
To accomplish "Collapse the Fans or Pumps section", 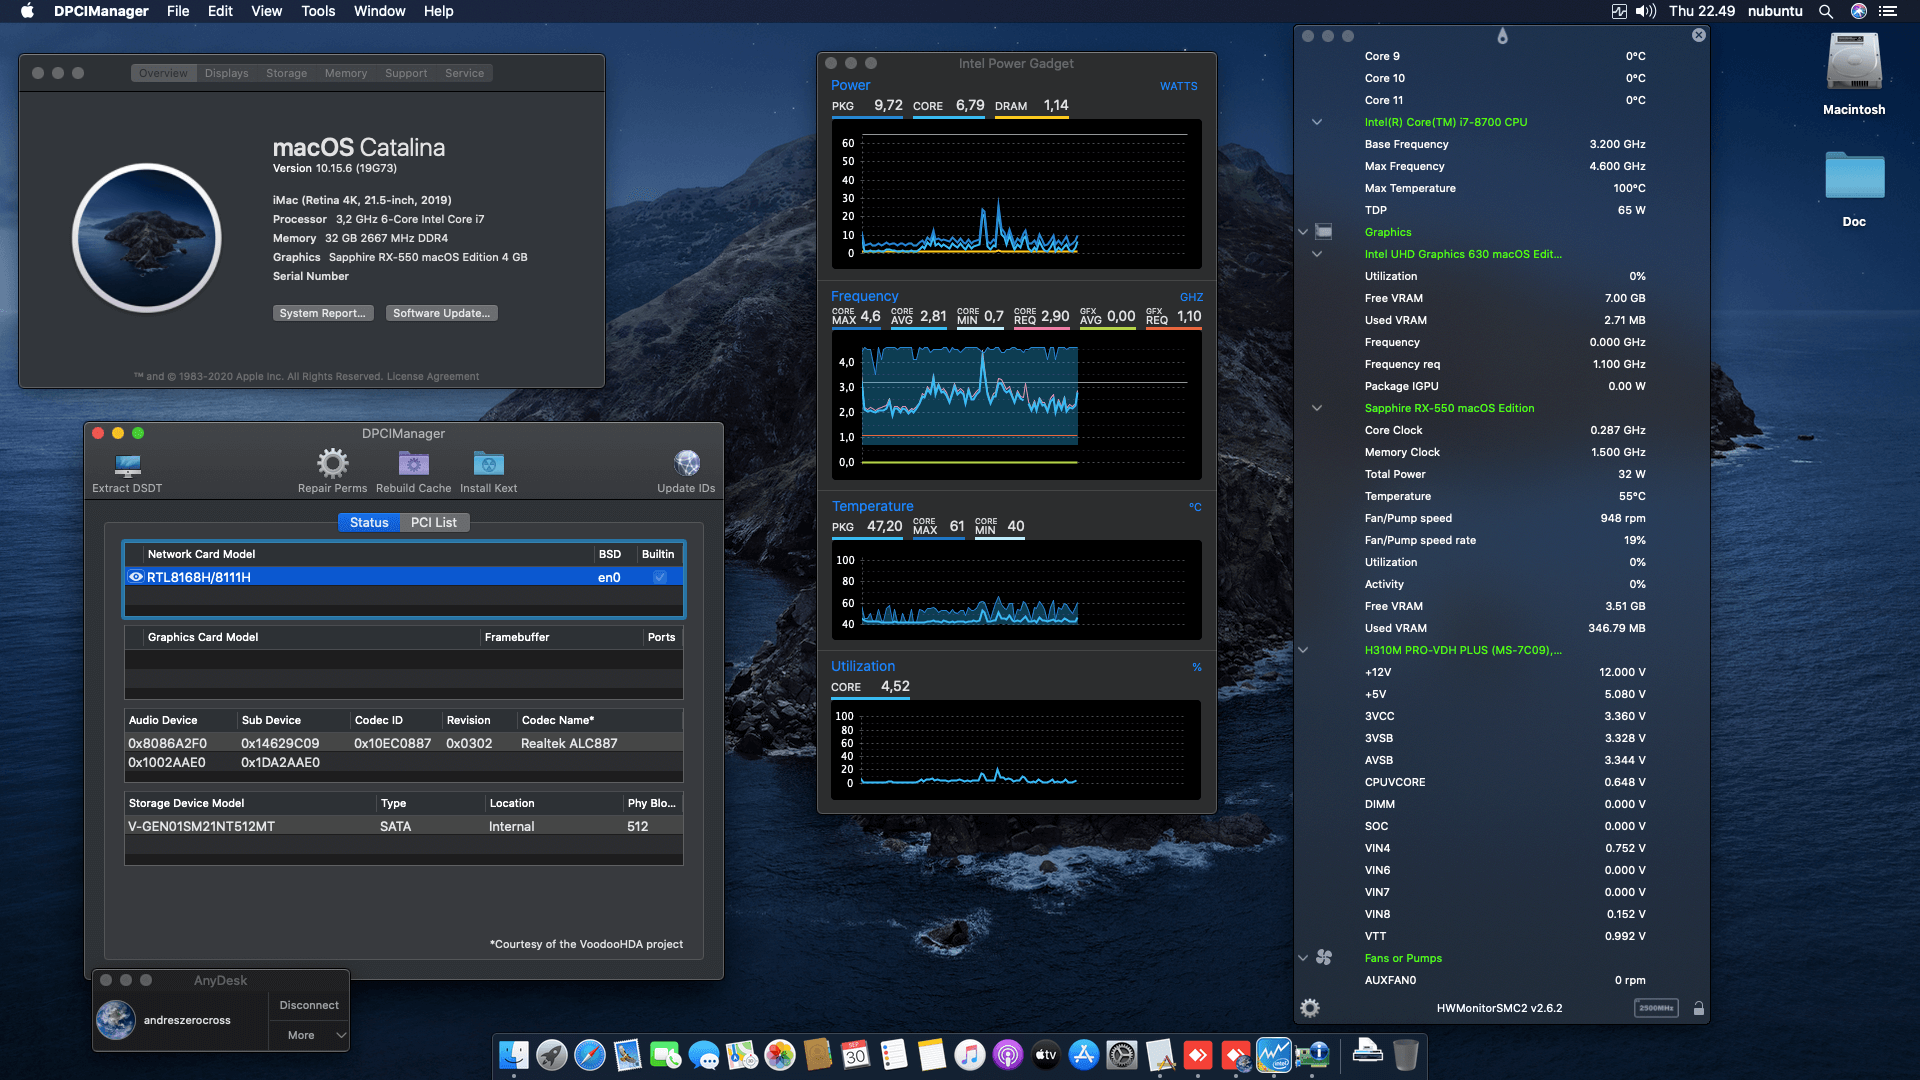I will click(x=1303, y=958).
